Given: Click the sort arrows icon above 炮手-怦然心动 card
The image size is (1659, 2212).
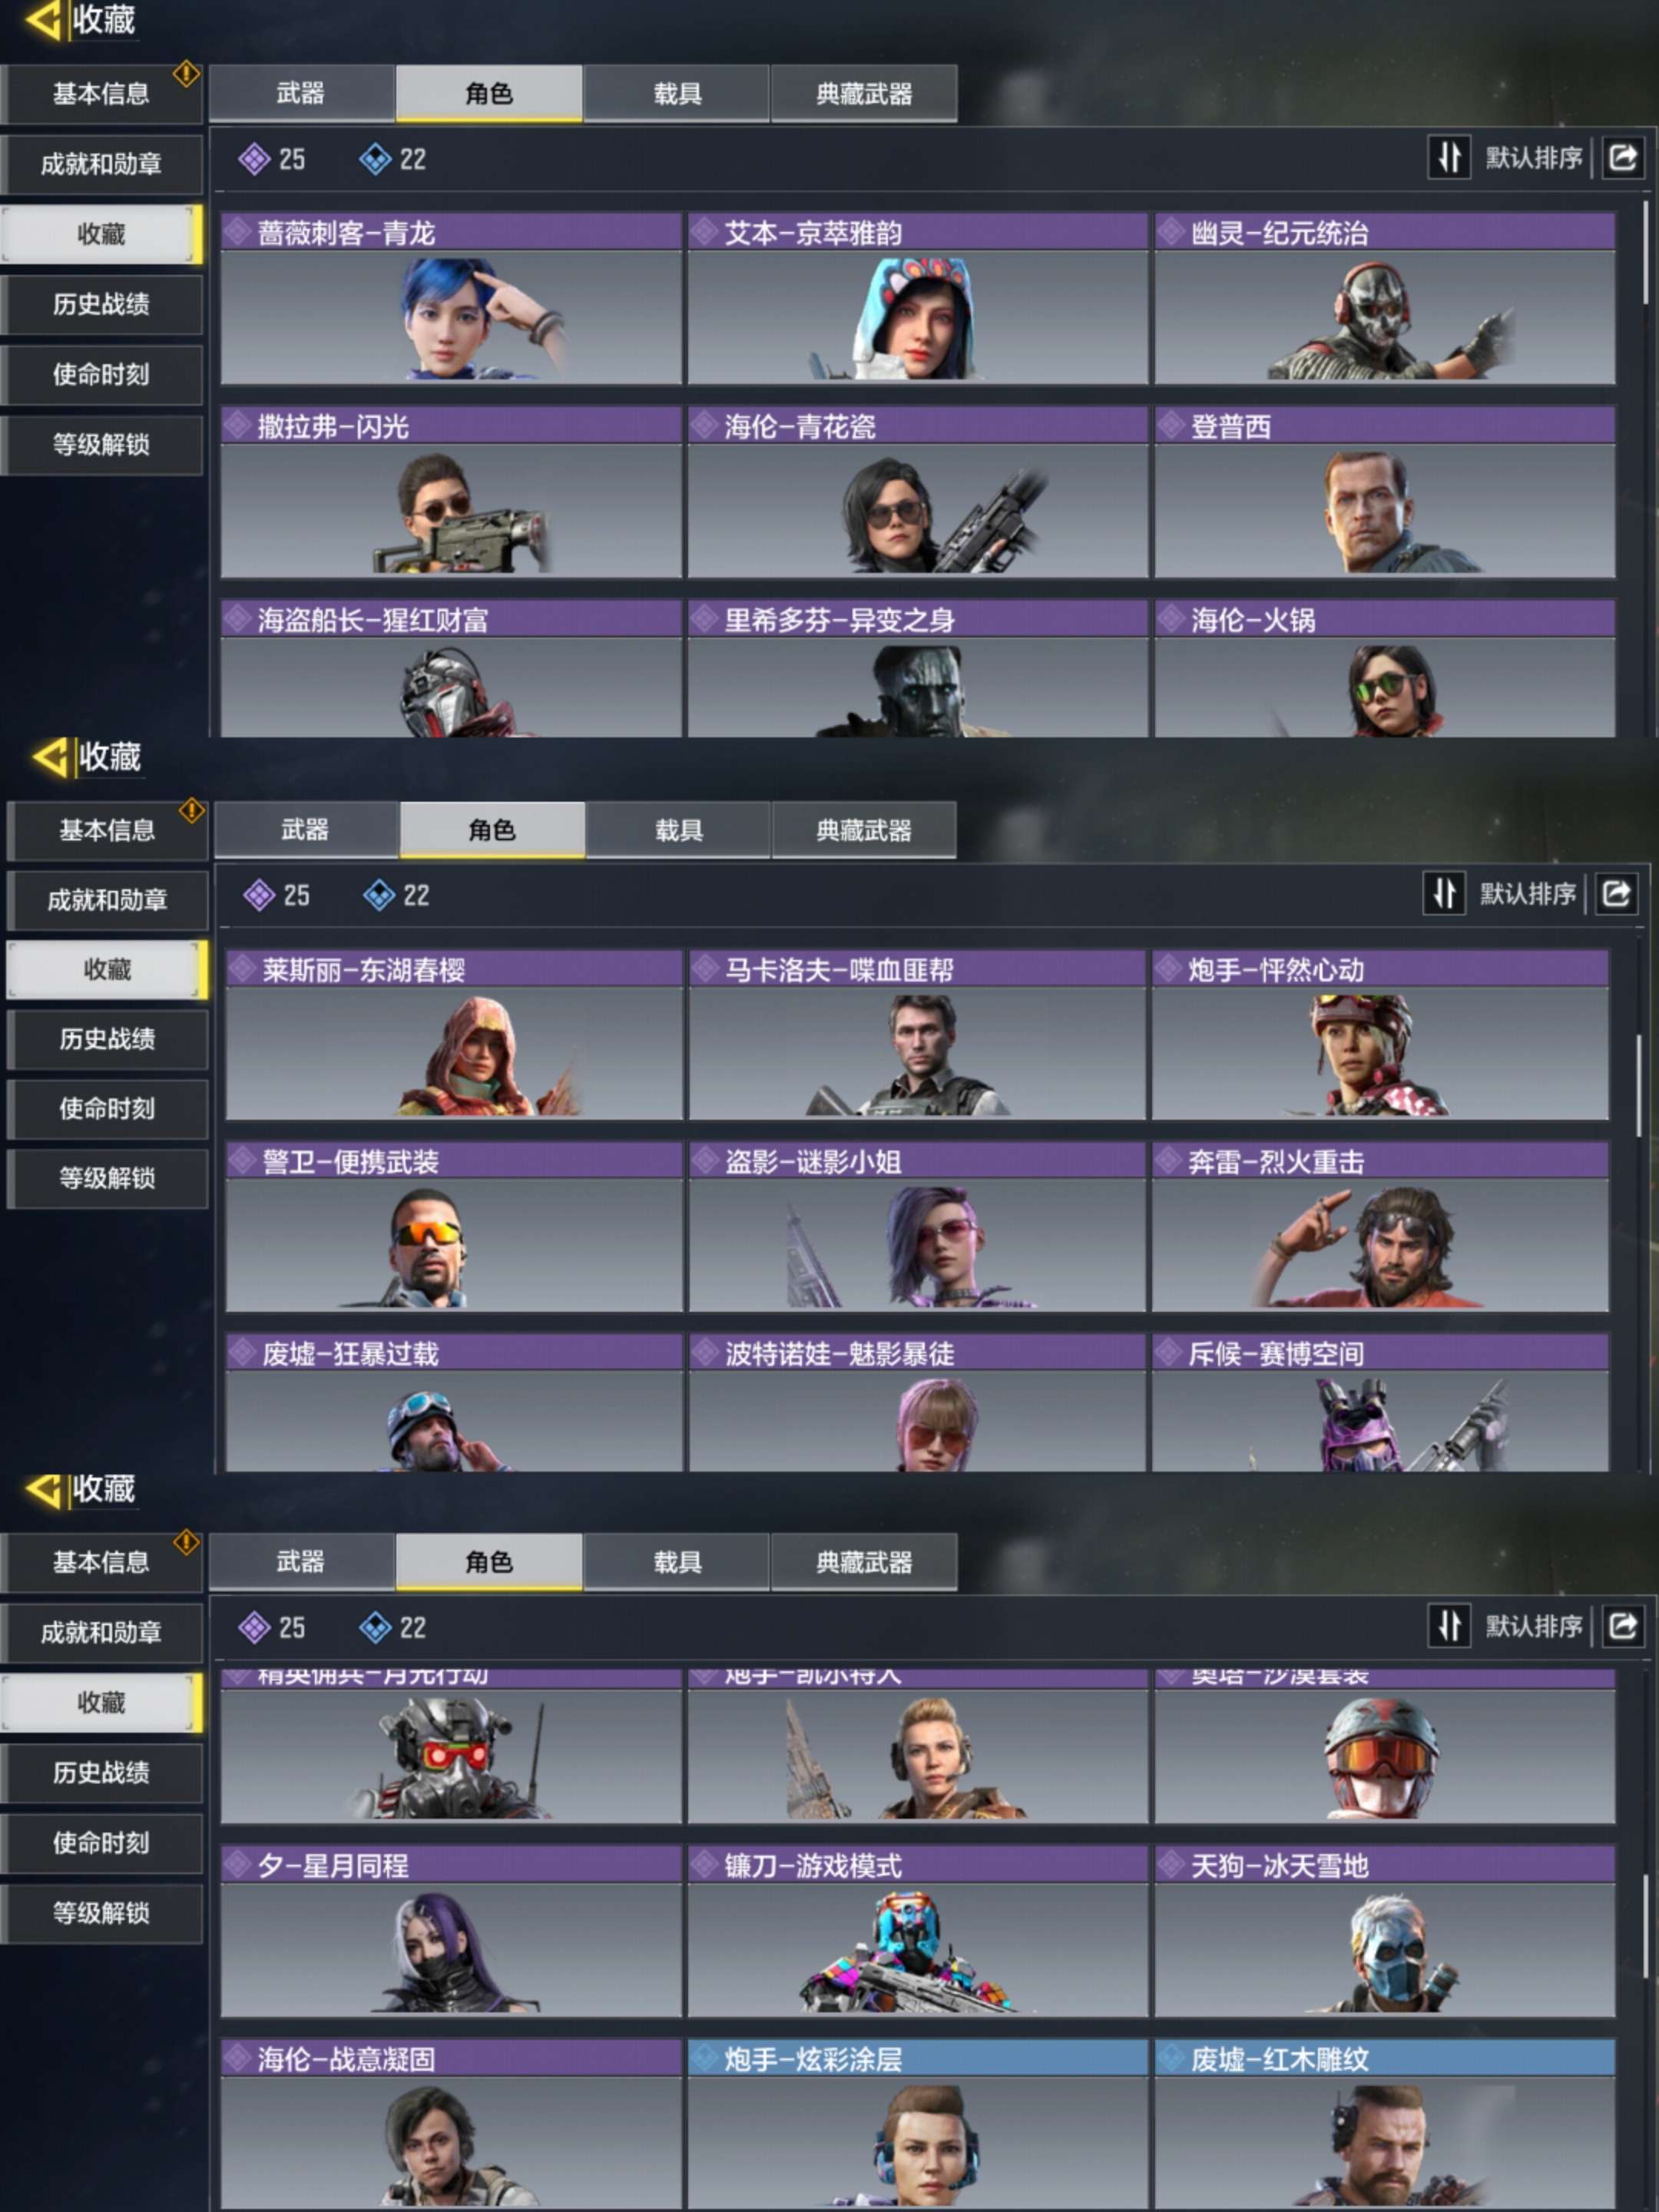Looking at the screenshot, I should (x=1444, y=893).
